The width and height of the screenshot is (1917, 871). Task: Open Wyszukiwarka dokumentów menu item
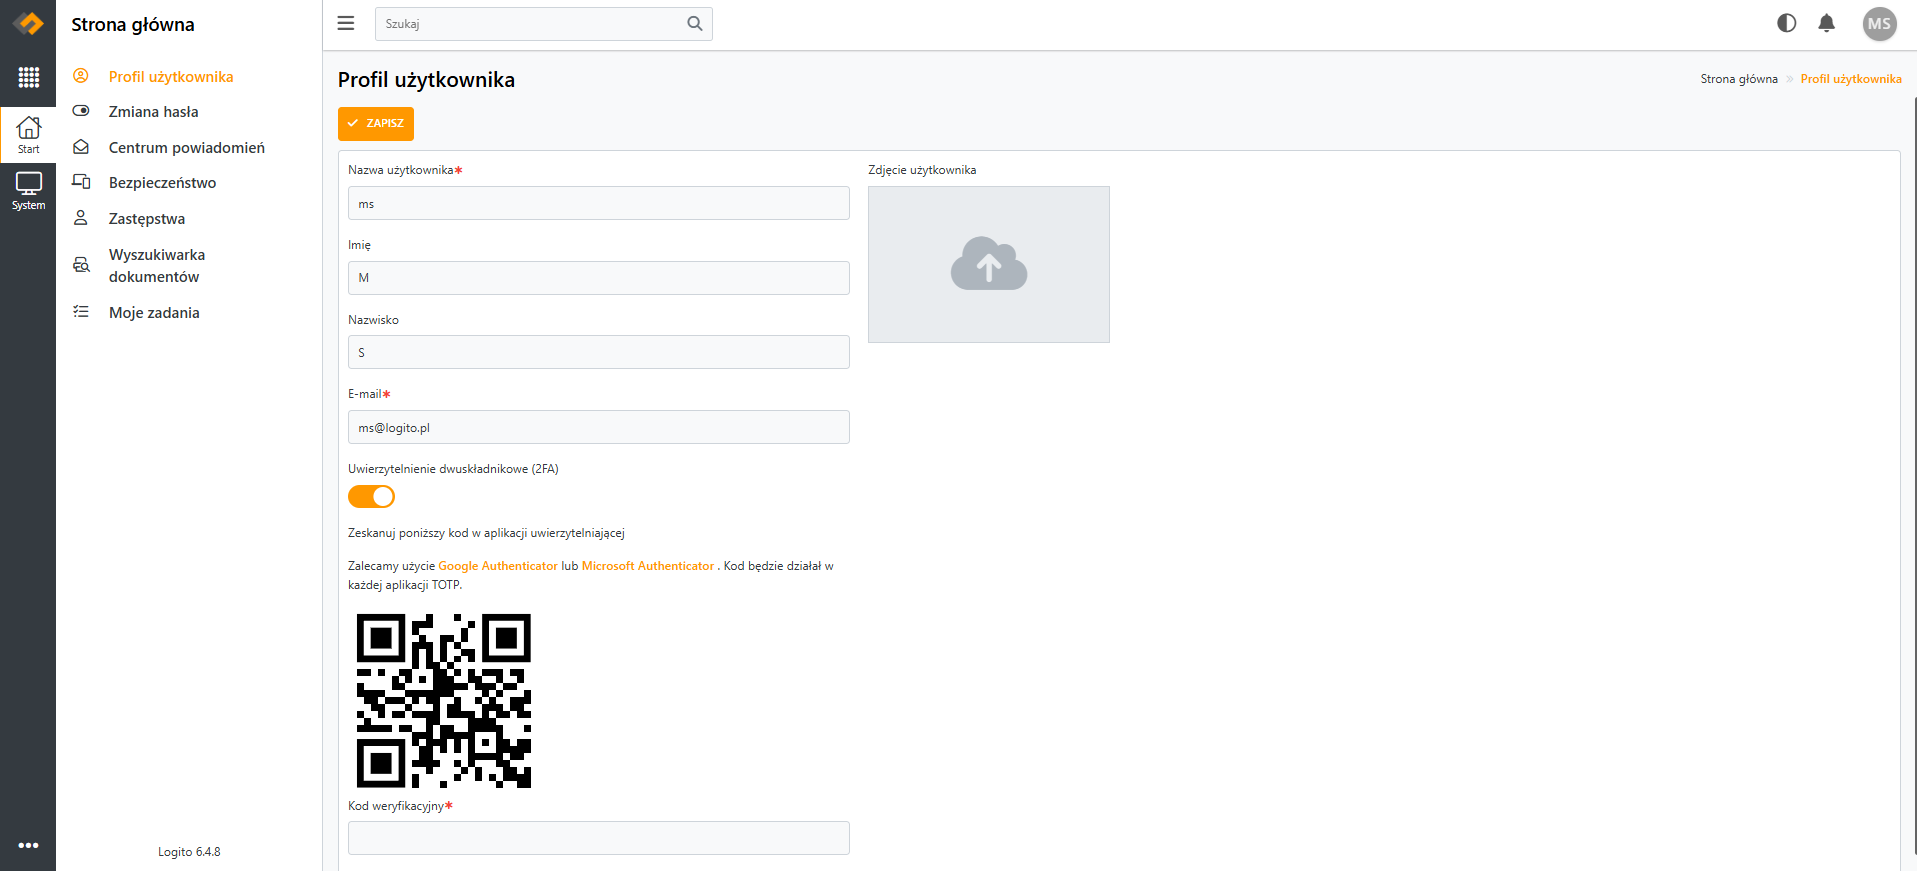(157, 266)
